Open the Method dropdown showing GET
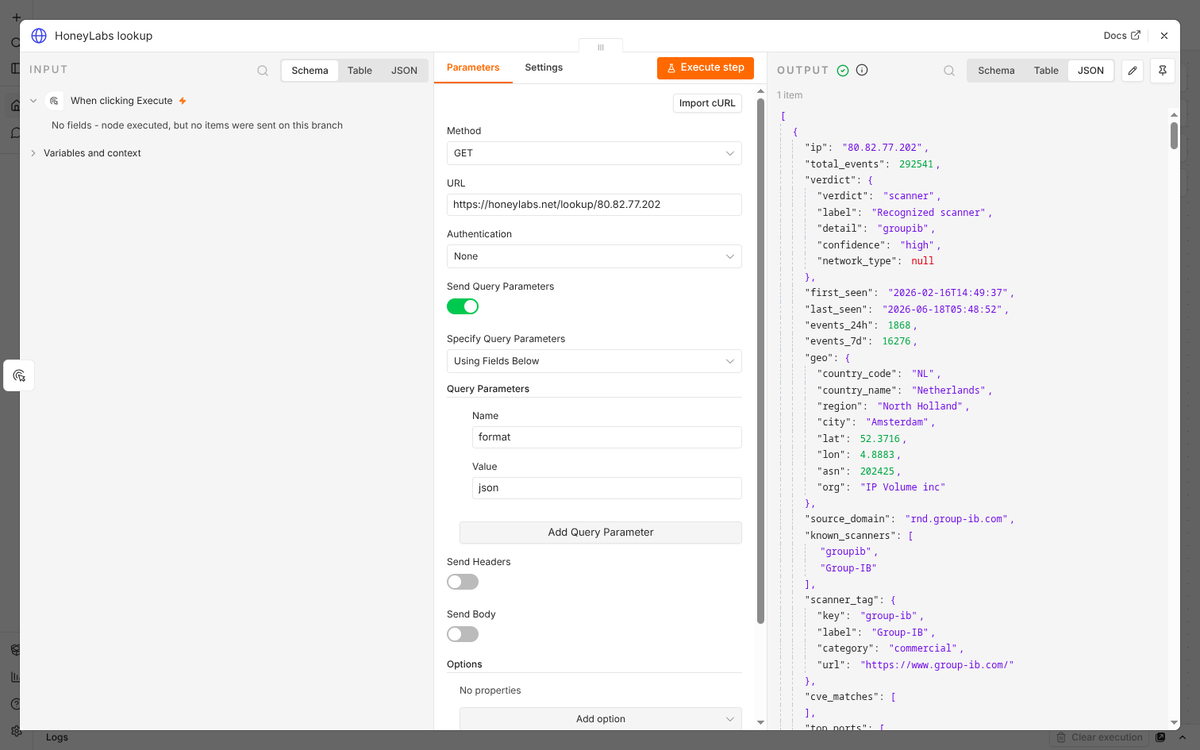Viewport: 1200px width, 750px height. click(594, 153)
